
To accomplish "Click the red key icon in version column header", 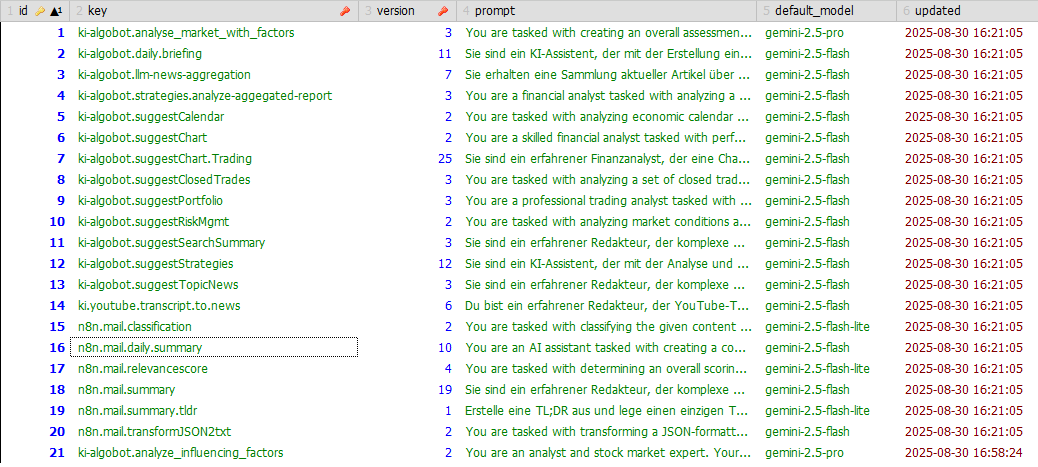I will tap(443, 11).
